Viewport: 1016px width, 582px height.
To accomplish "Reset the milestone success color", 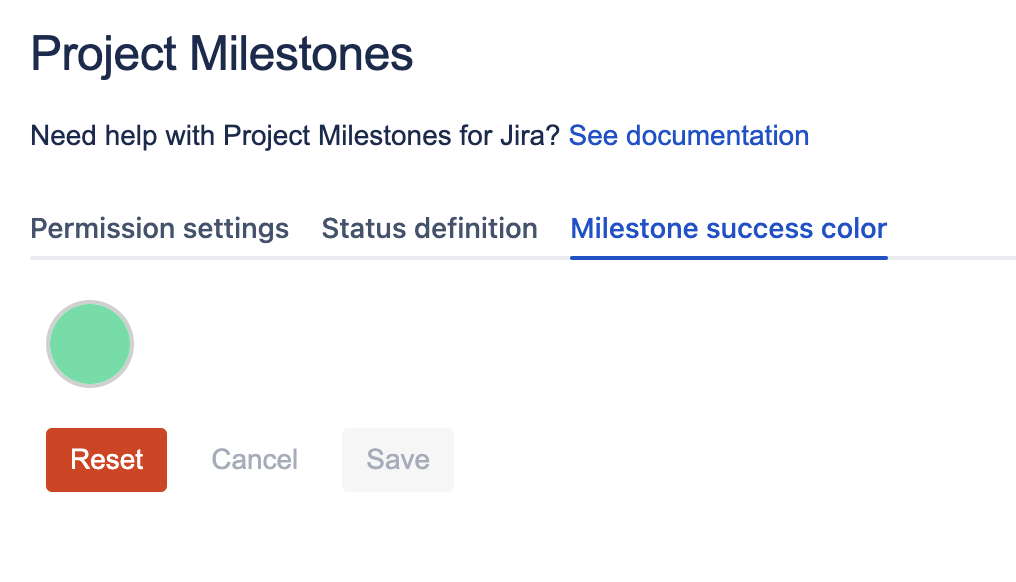I will pyautogui.click(x=106, y=460).
